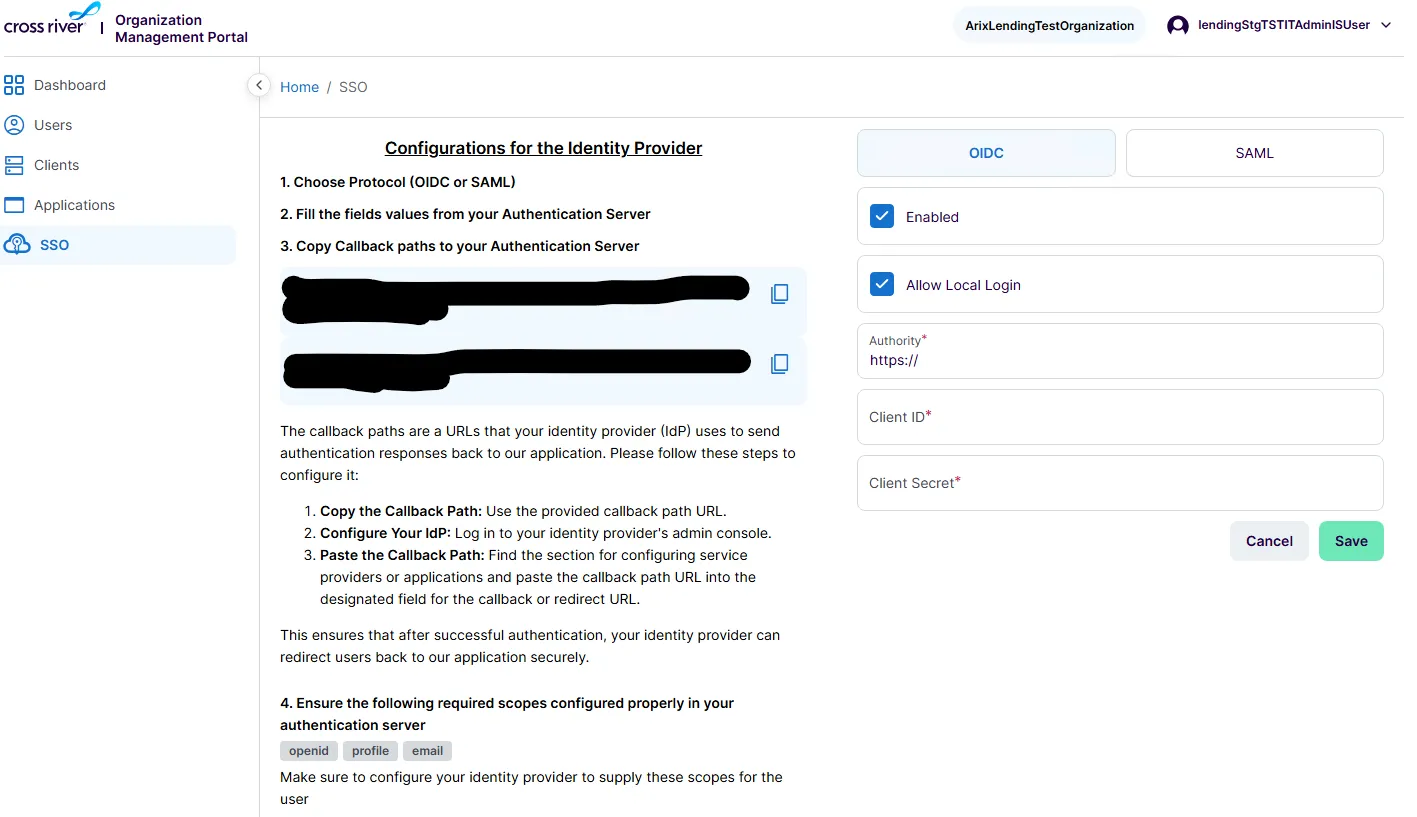Viewport: 1417px width, 817px height.
Task: Open the ArixLendingTestOrganization selector
Action: [x=1049, y=26]
